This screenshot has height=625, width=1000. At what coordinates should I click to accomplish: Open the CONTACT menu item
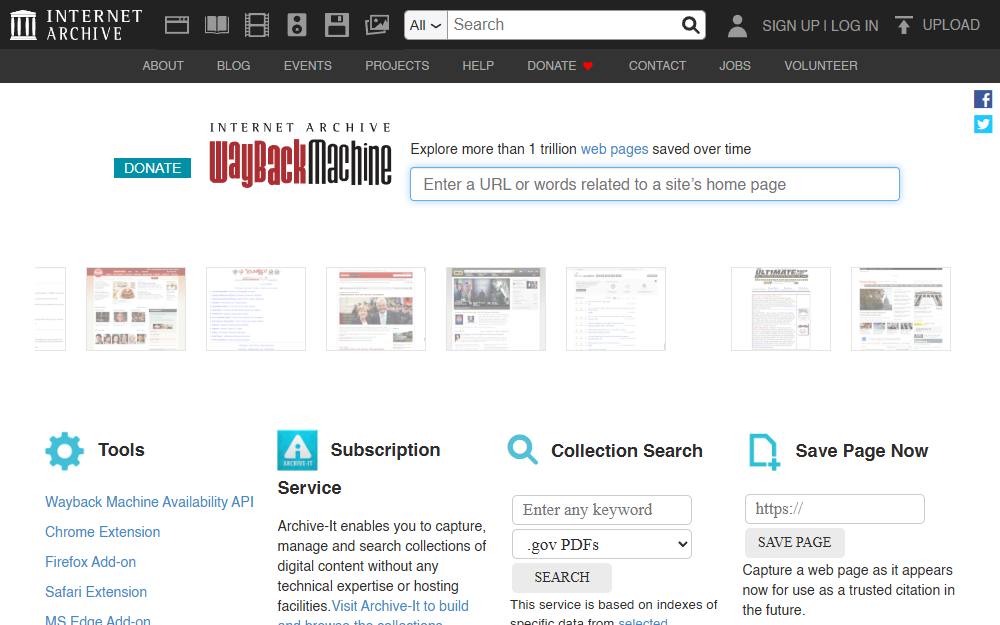(657, 66)
